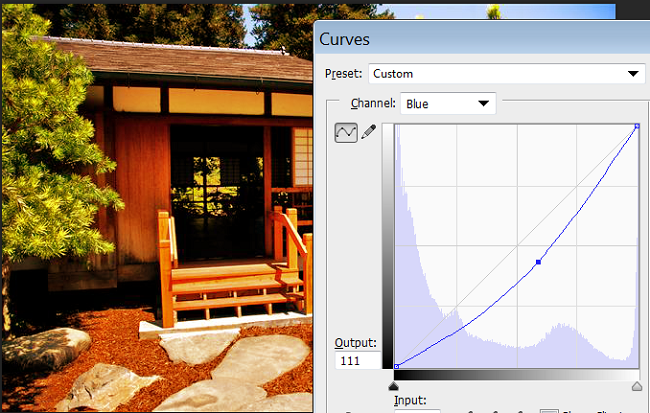Select the midpoint control point on the blue curve
This screenshot has height=413, width=650.
538,262
